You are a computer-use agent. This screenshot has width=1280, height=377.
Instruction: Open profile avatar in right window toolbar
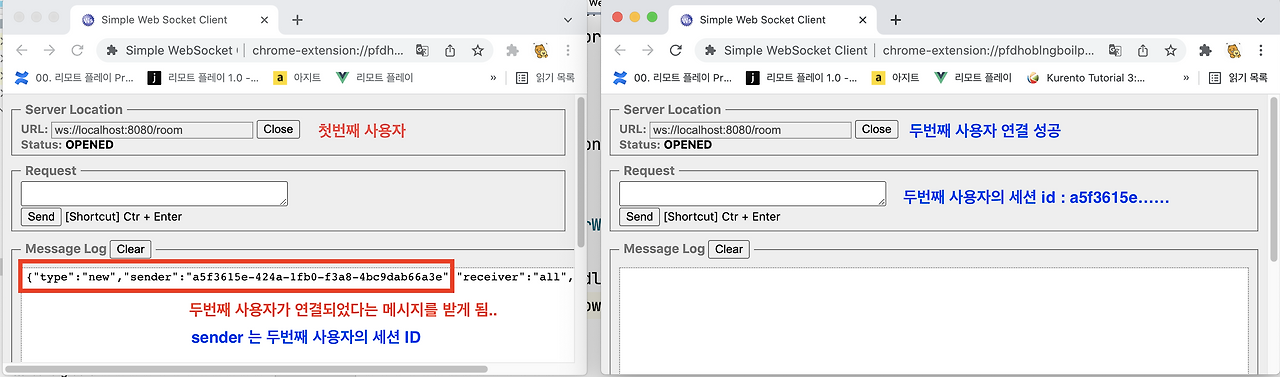pyautogui.click(x=1232, y=50)
